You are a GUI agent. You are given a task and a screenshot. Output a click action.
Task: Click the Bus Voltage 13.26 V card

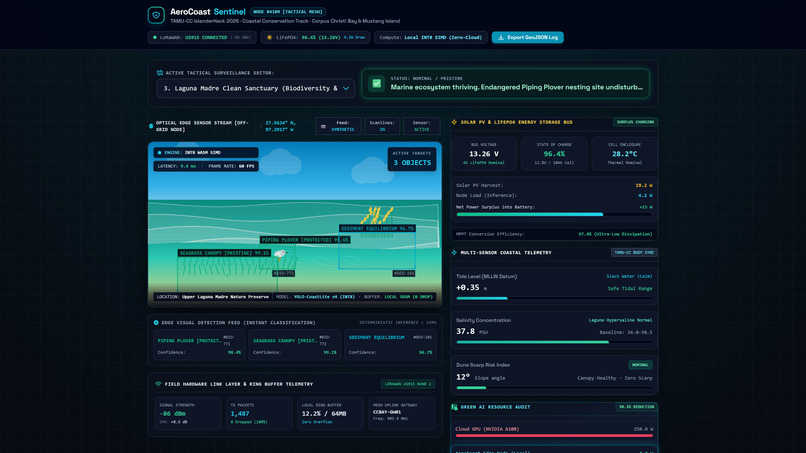pos(484,154)
